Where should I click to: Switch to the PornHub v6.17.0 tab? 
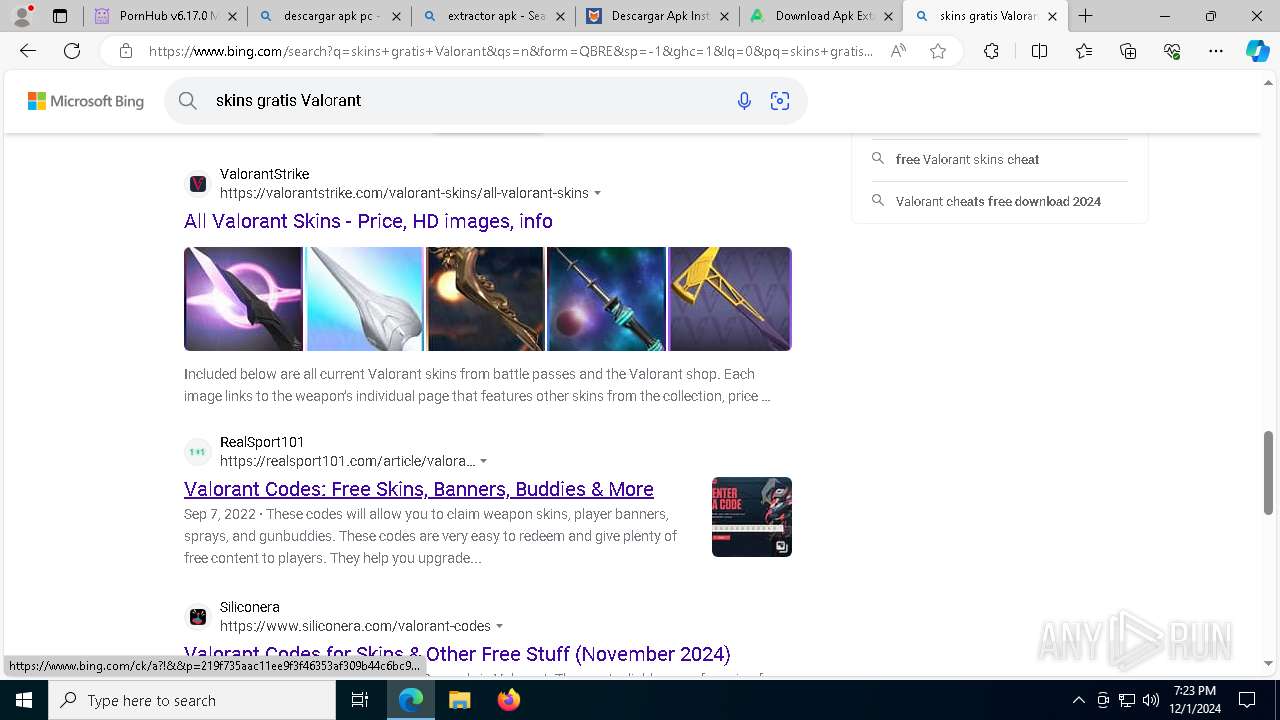click(166, 16)
